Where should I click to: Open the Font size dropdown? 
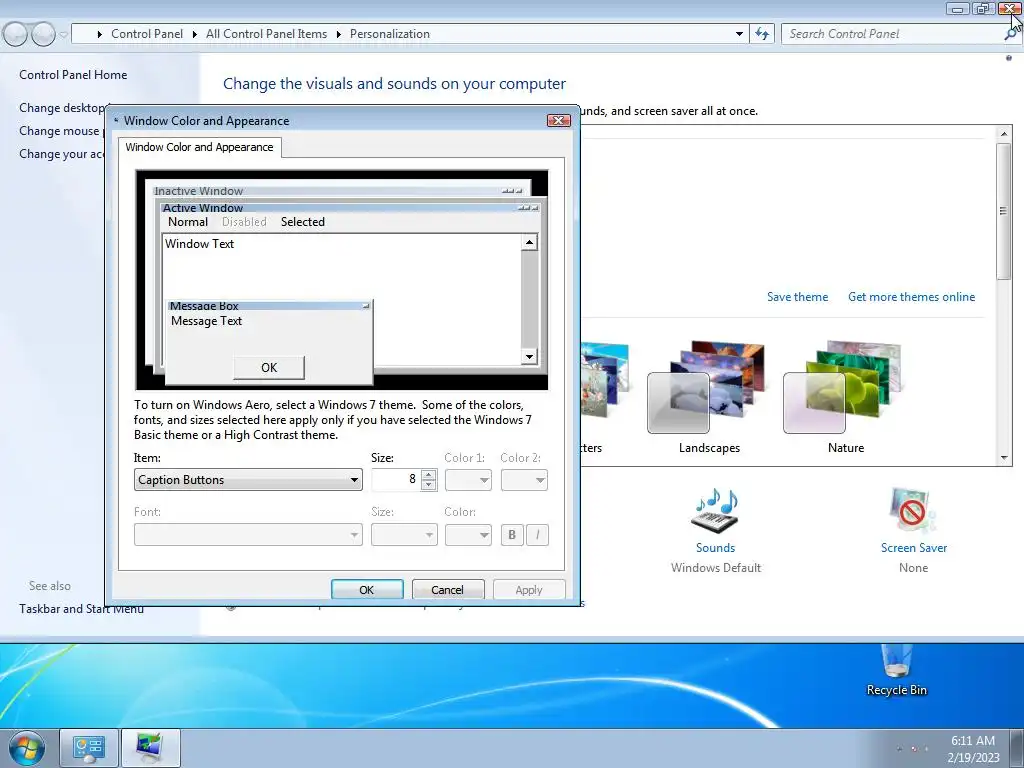(404, 535)
